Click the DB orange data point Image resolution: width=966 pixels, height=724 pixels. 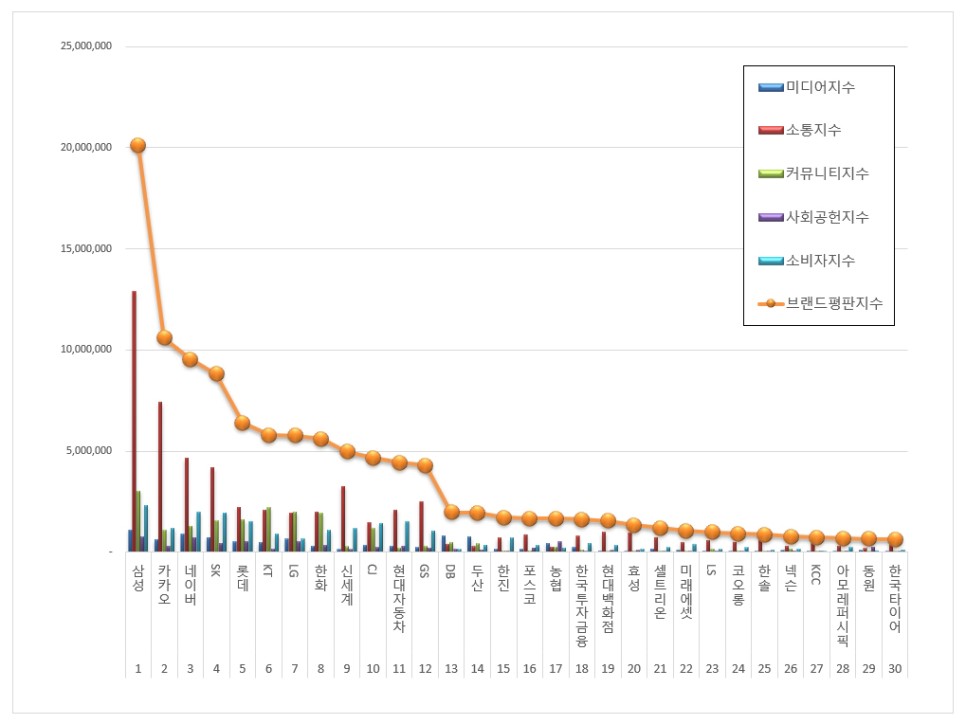(451, 512)
